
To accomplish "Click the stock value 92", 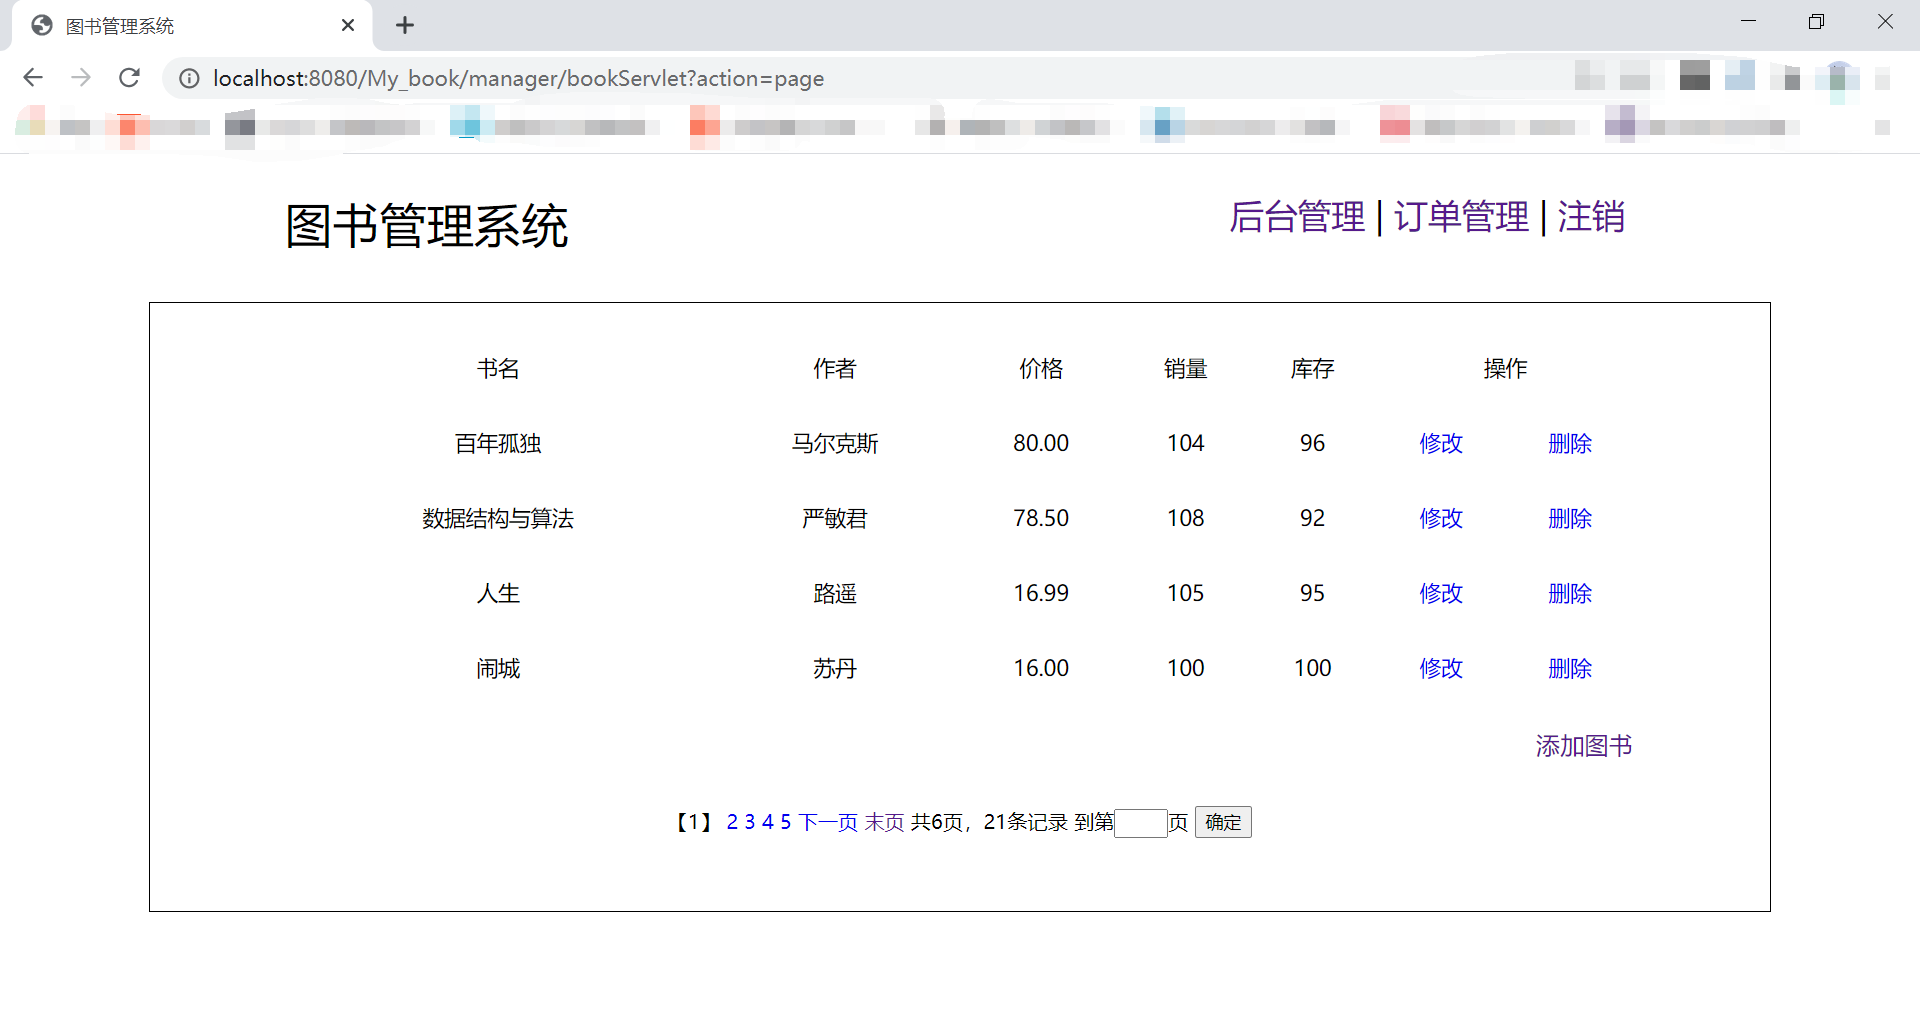I will pyautogui.click(x=1313, y=518).
